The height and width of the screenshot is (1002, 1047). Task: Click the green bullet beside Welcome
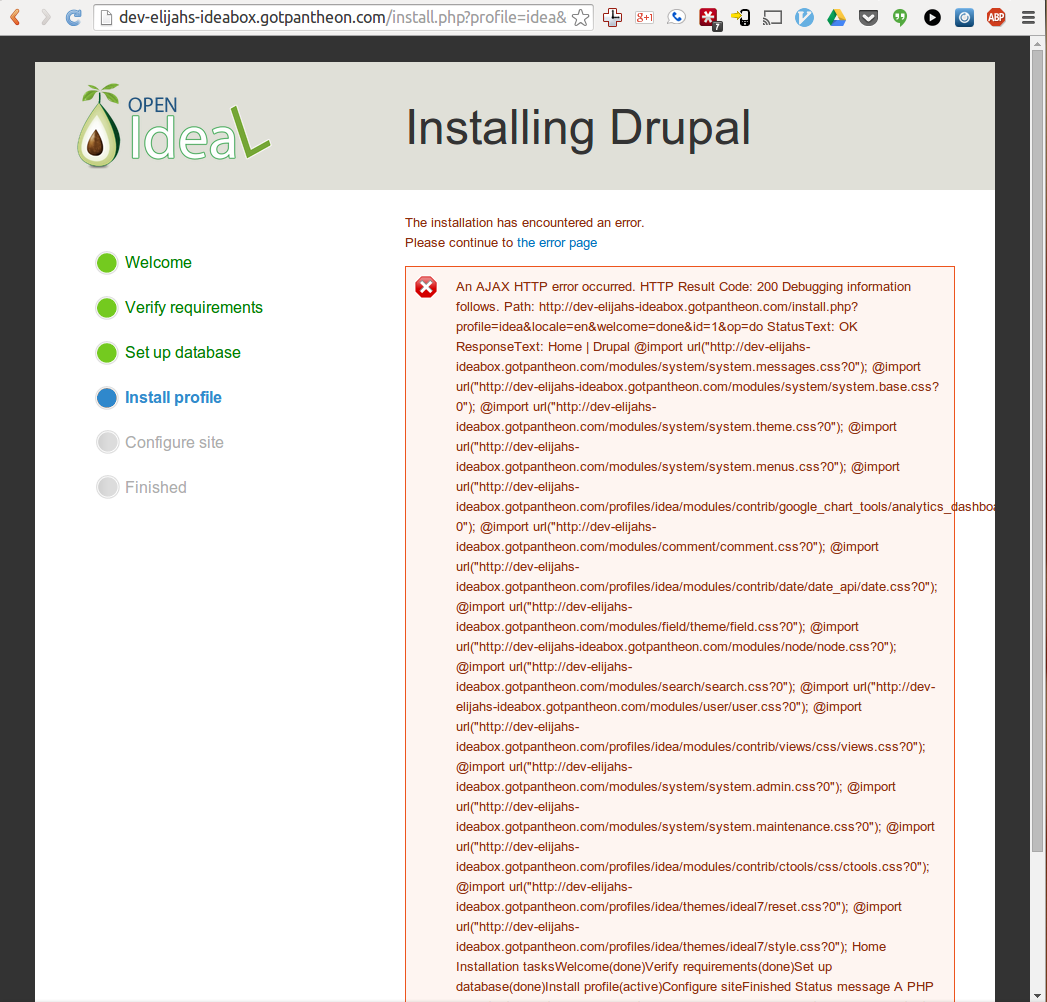pos(107,263)
